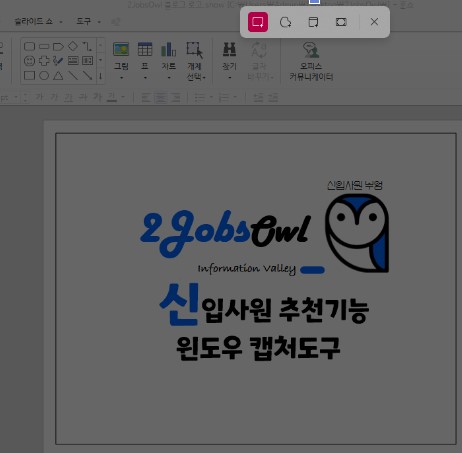Click the 표 table icon

coord(145,49)
